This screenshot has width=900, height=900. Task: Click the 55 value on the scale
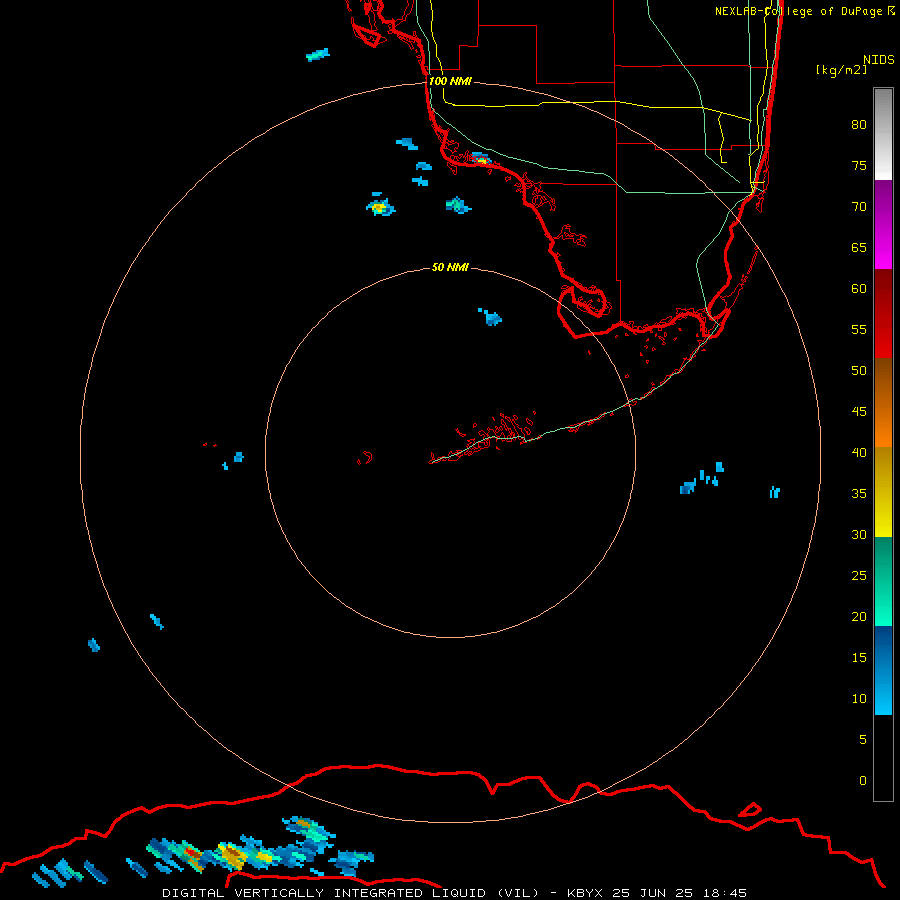[859, 329]
